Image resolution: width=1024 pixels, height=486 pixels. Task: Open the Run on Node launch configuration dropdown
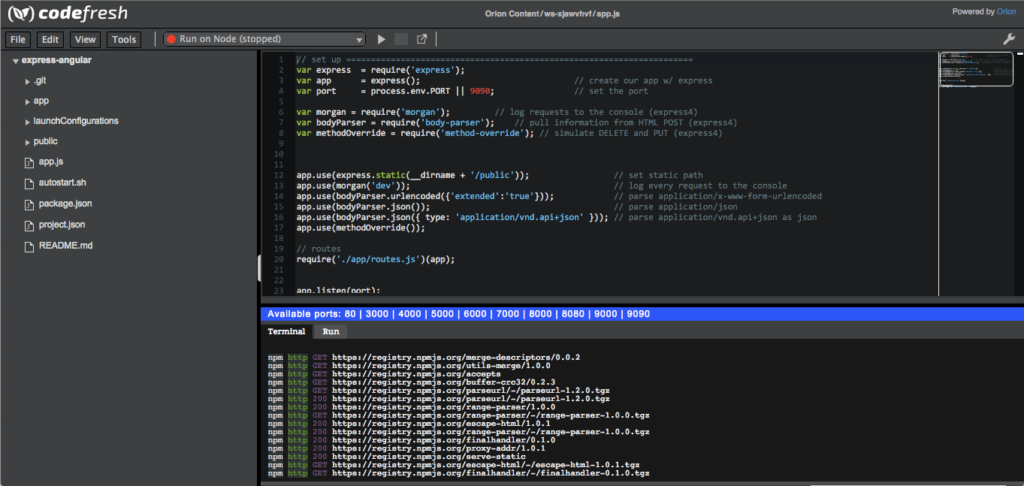pyautogui.click(x=264, y=39)
